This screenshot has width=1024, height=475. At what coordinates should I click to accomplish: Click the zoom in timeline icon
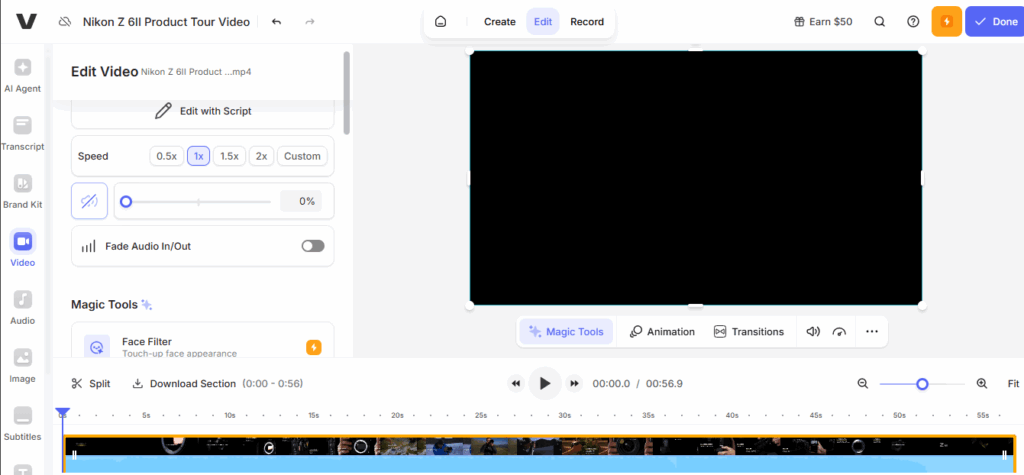point(981,383)
